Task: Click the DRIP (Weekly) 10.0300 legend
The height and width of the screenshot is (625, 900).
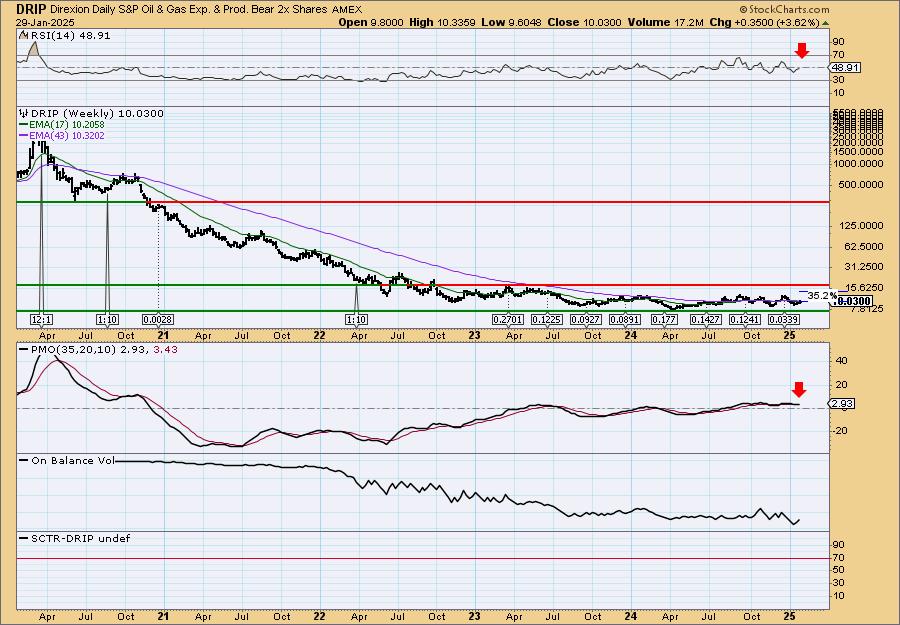Action: 97,114
